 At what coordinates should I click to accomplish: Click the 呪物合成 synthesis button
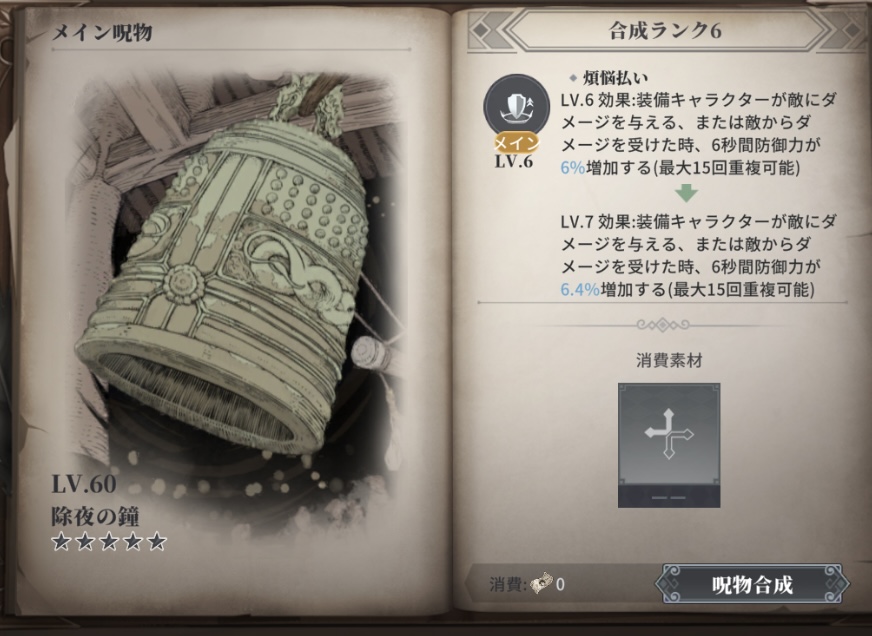(752, 584)
